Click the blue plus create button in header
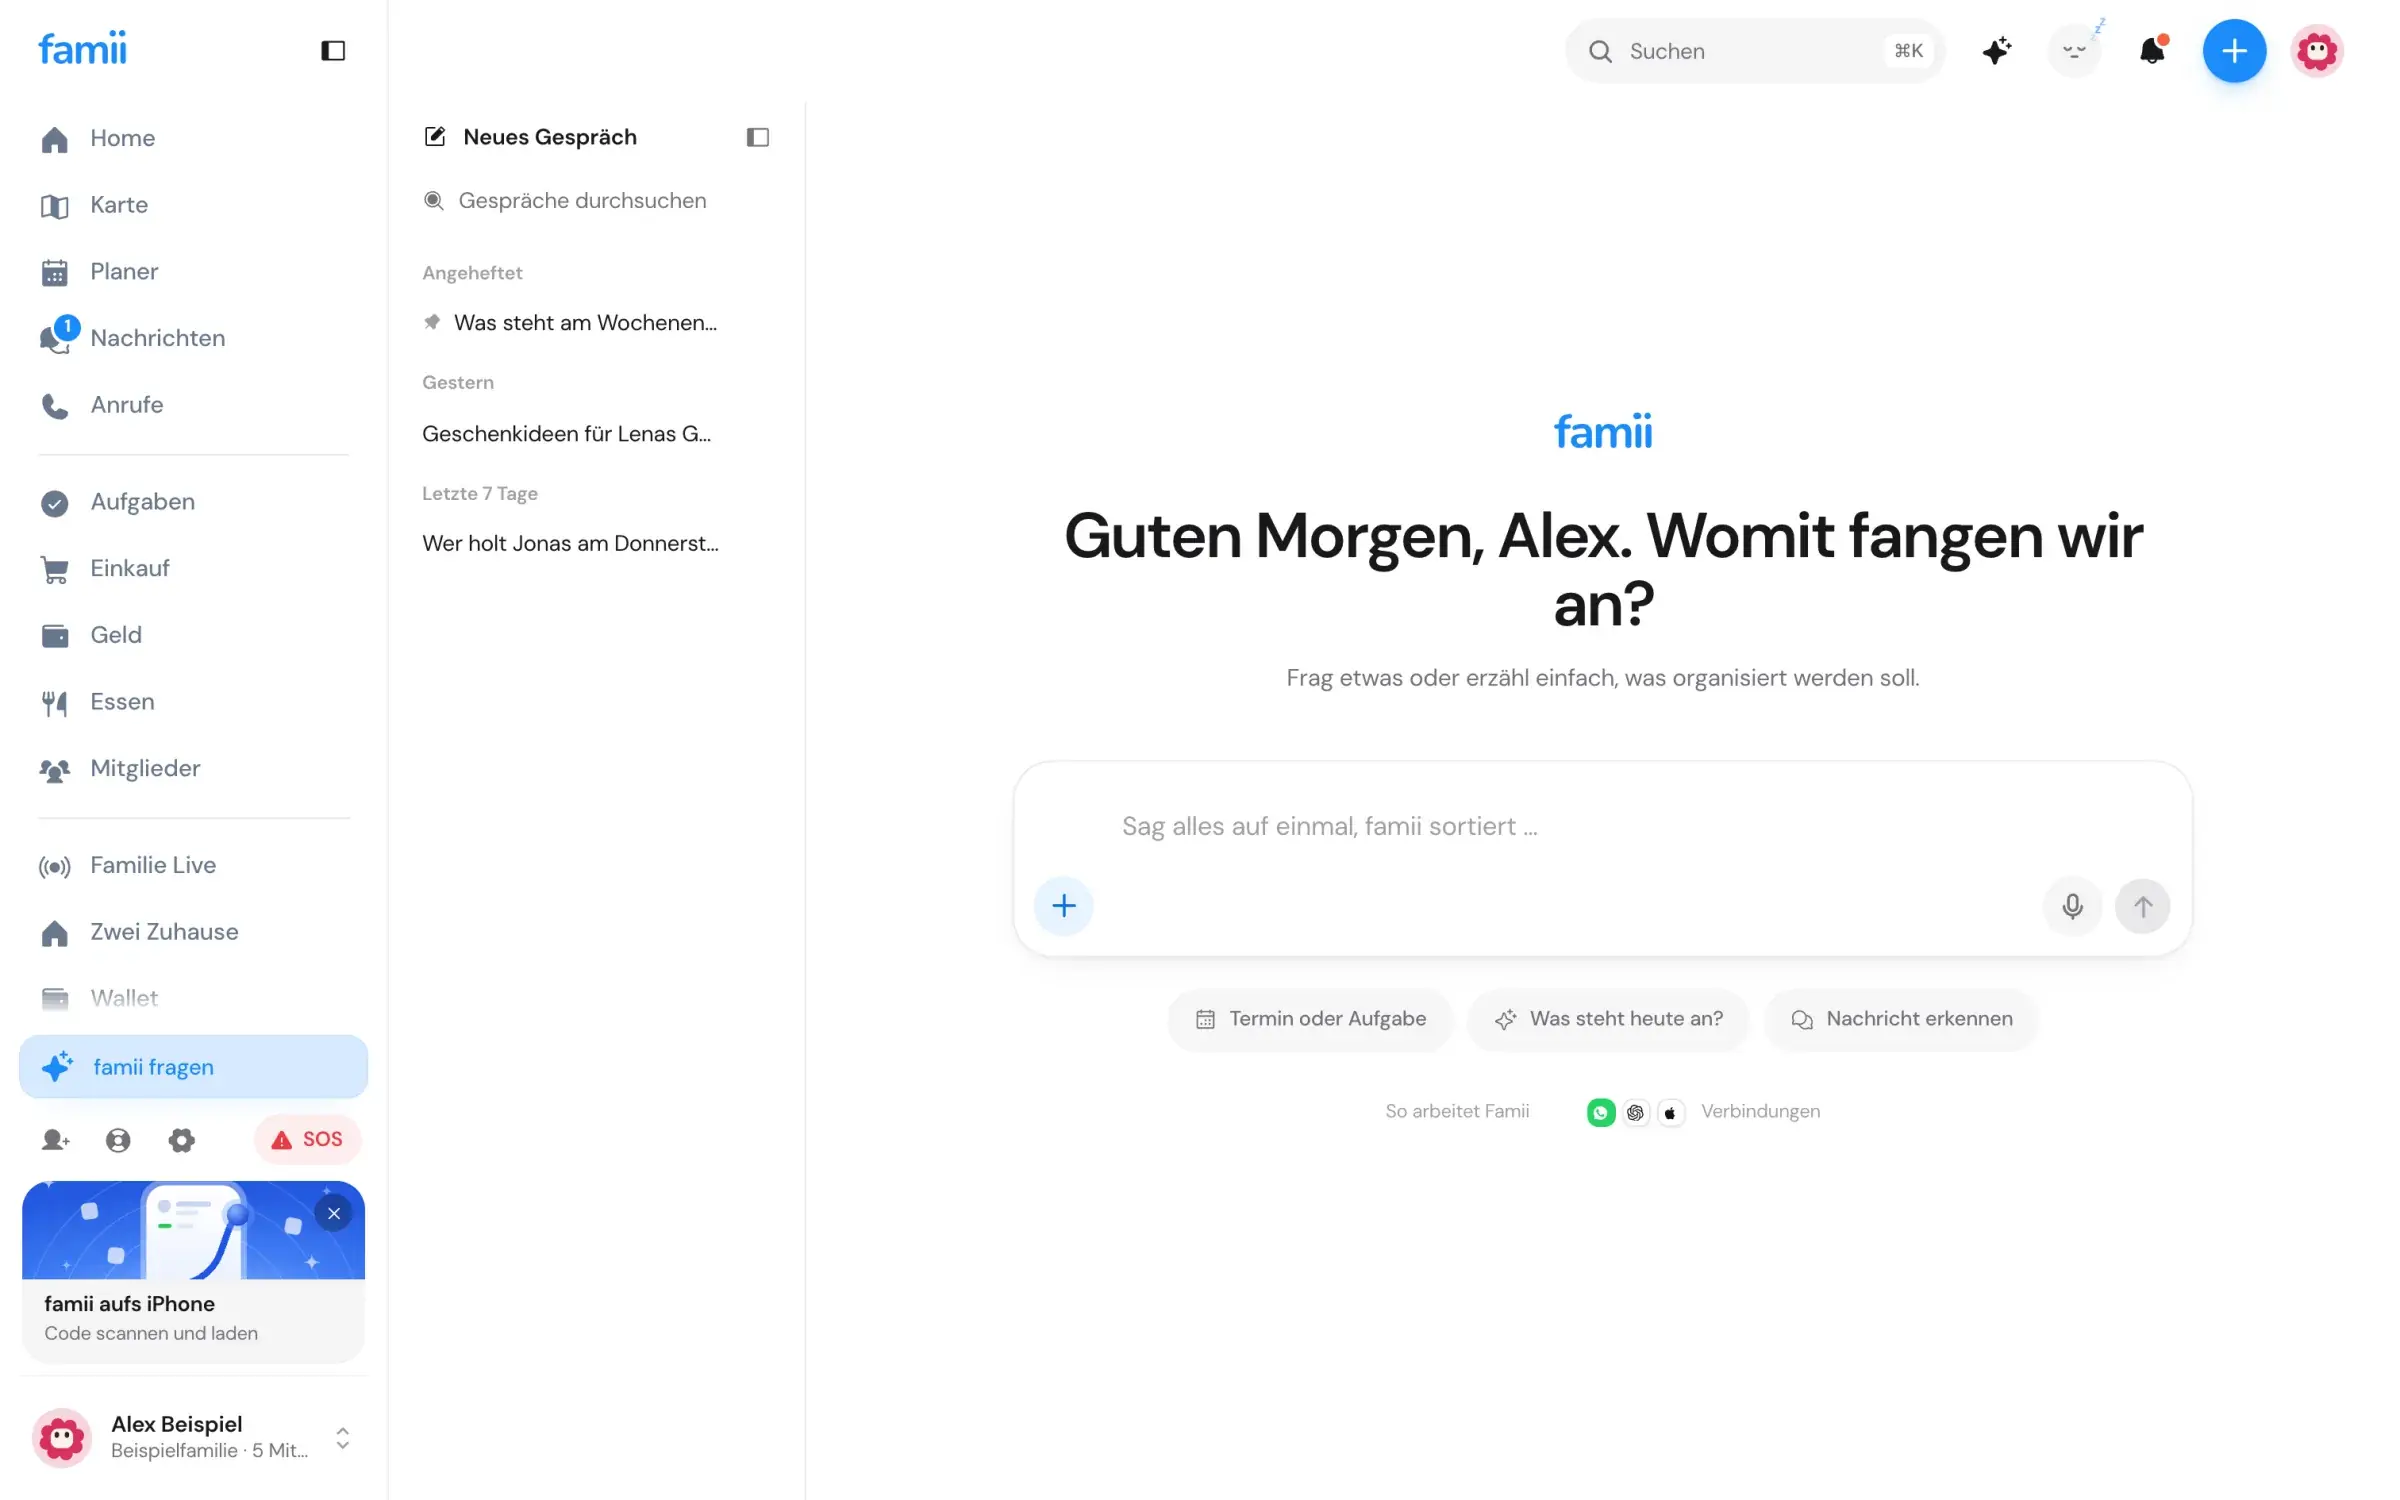Image resolution: width=2400 pixels, height=1500 pixels. (2235, 51)
